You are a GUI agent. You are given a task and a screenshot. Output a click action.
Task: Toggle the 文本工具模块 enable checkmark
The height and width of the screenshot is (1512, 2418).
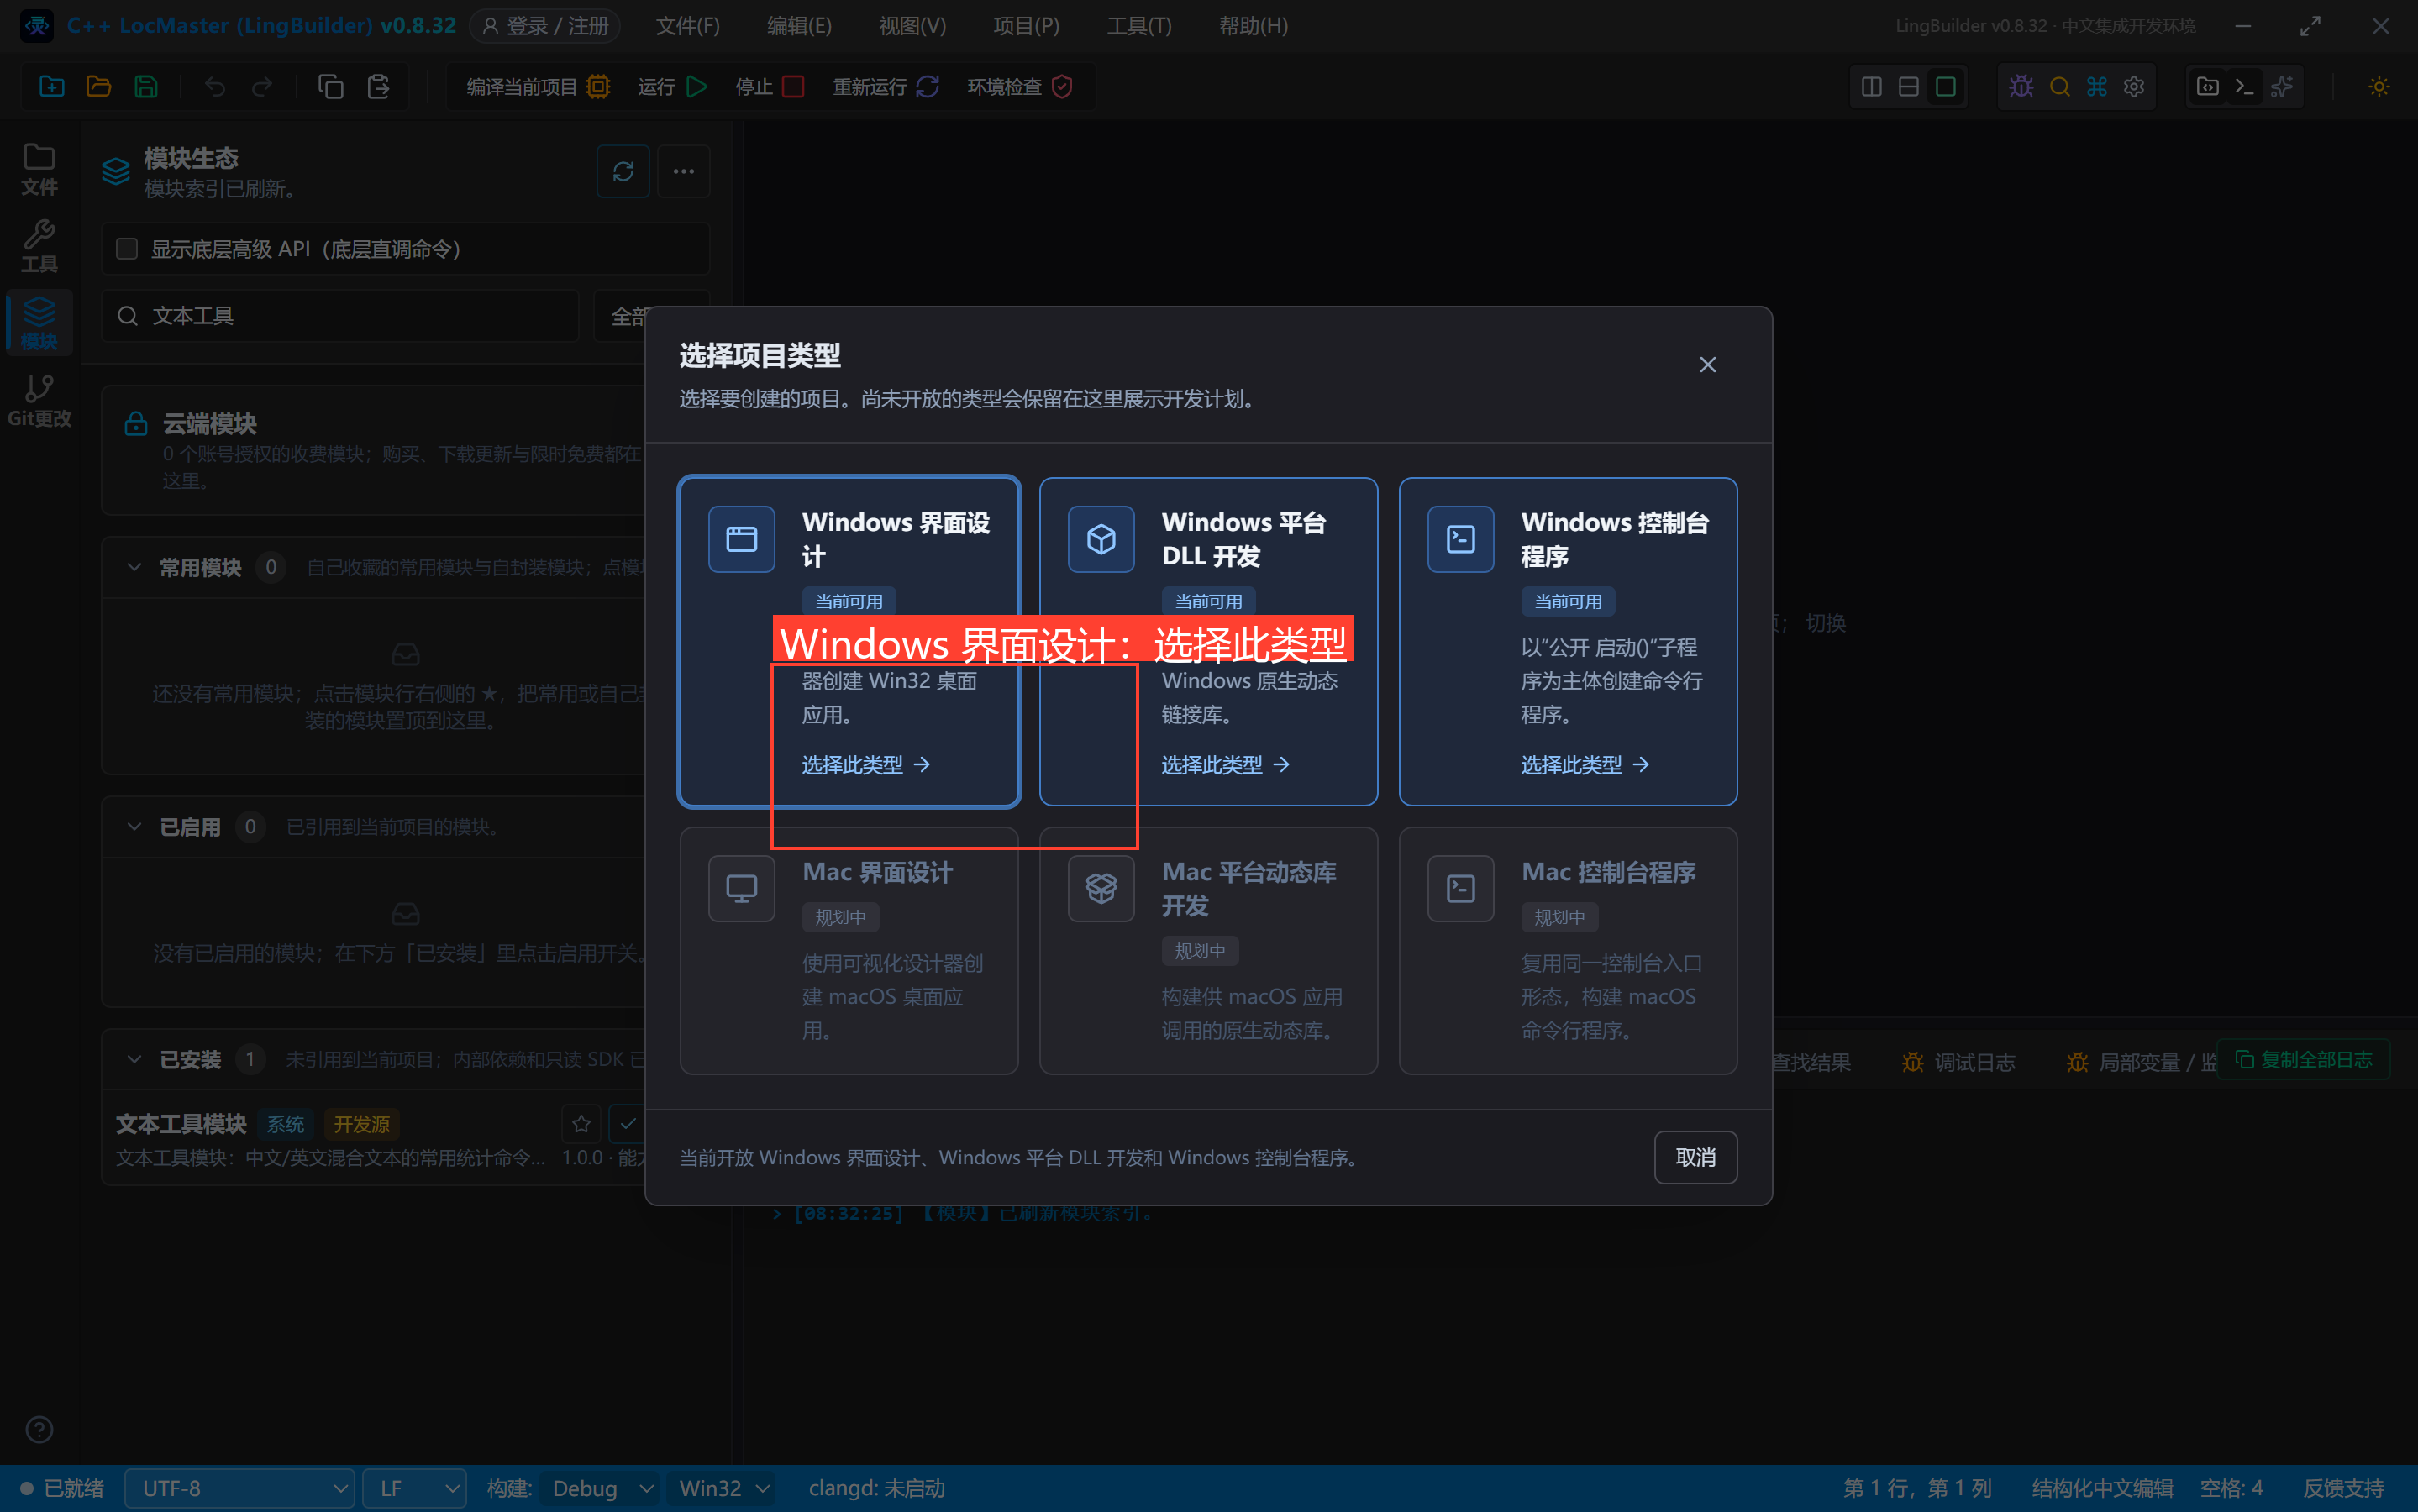coord(627,1124)
